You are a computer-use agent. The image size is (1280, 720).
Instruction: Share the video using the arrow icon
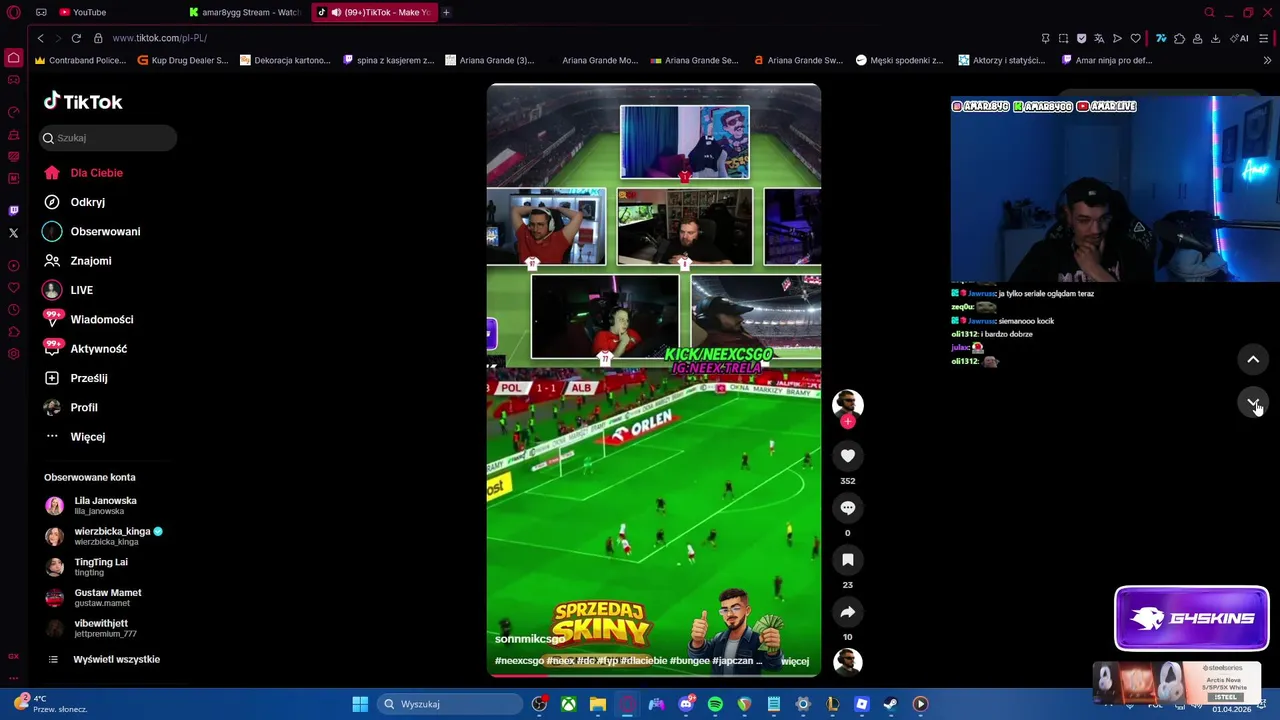click(x=848, y=612)
